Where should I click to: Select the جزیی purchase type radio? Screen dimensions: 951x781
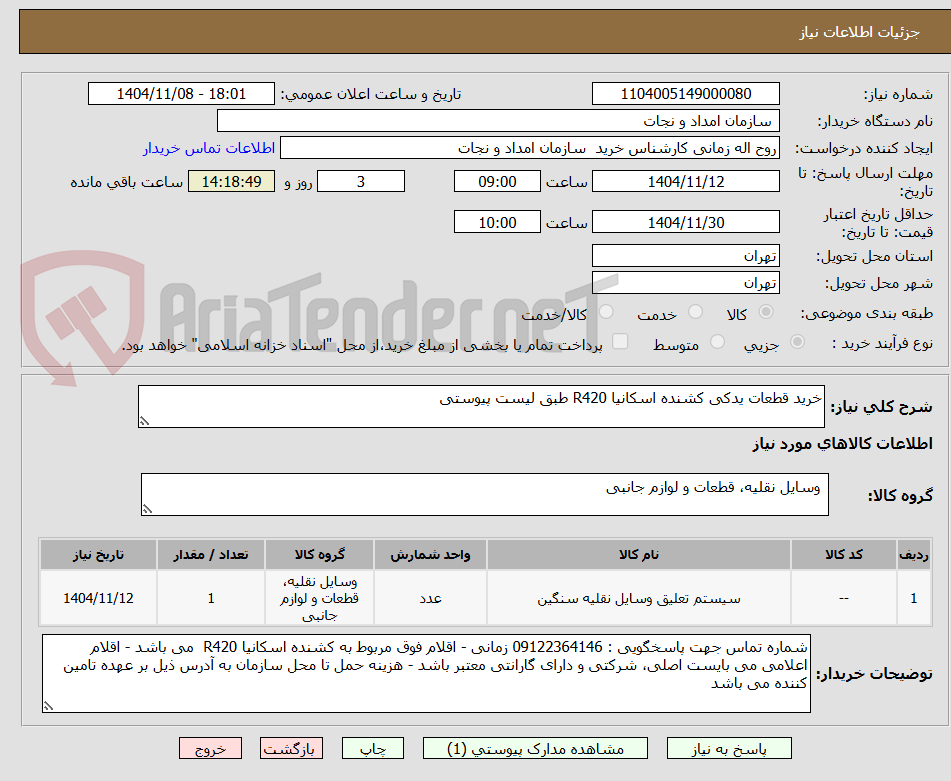(798, 342)
